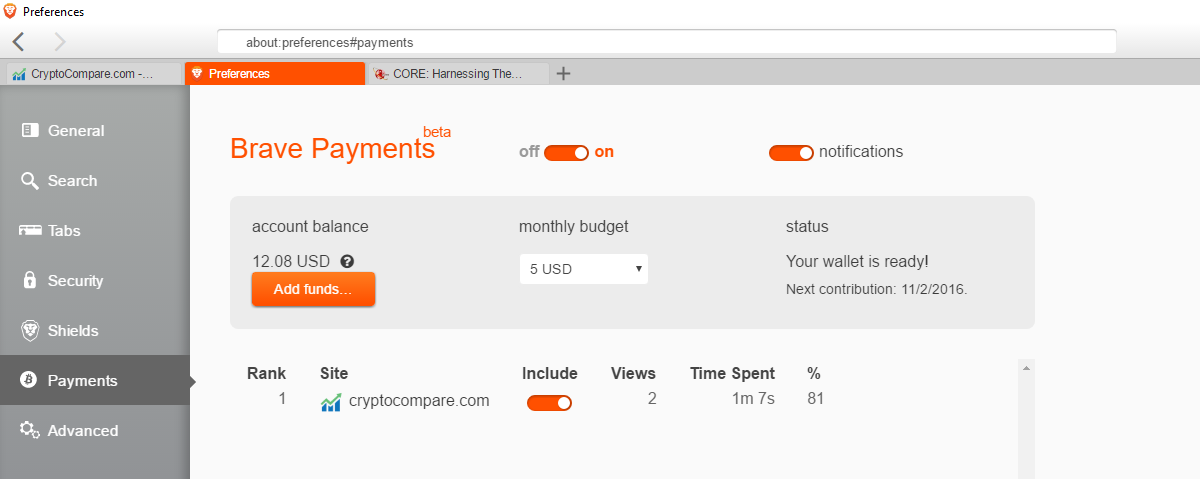The image size is (1200, 479).
Task: Switch to the CryptoCompare.com tab
Action: pos(92,74)
